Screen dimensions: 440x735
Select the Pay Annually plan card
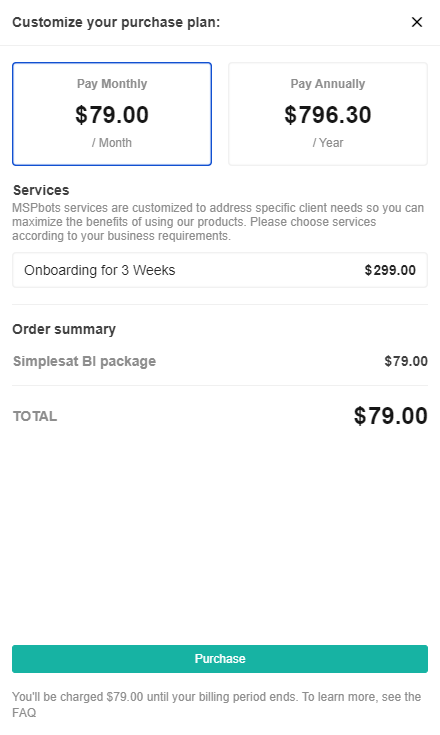(328, 114)
